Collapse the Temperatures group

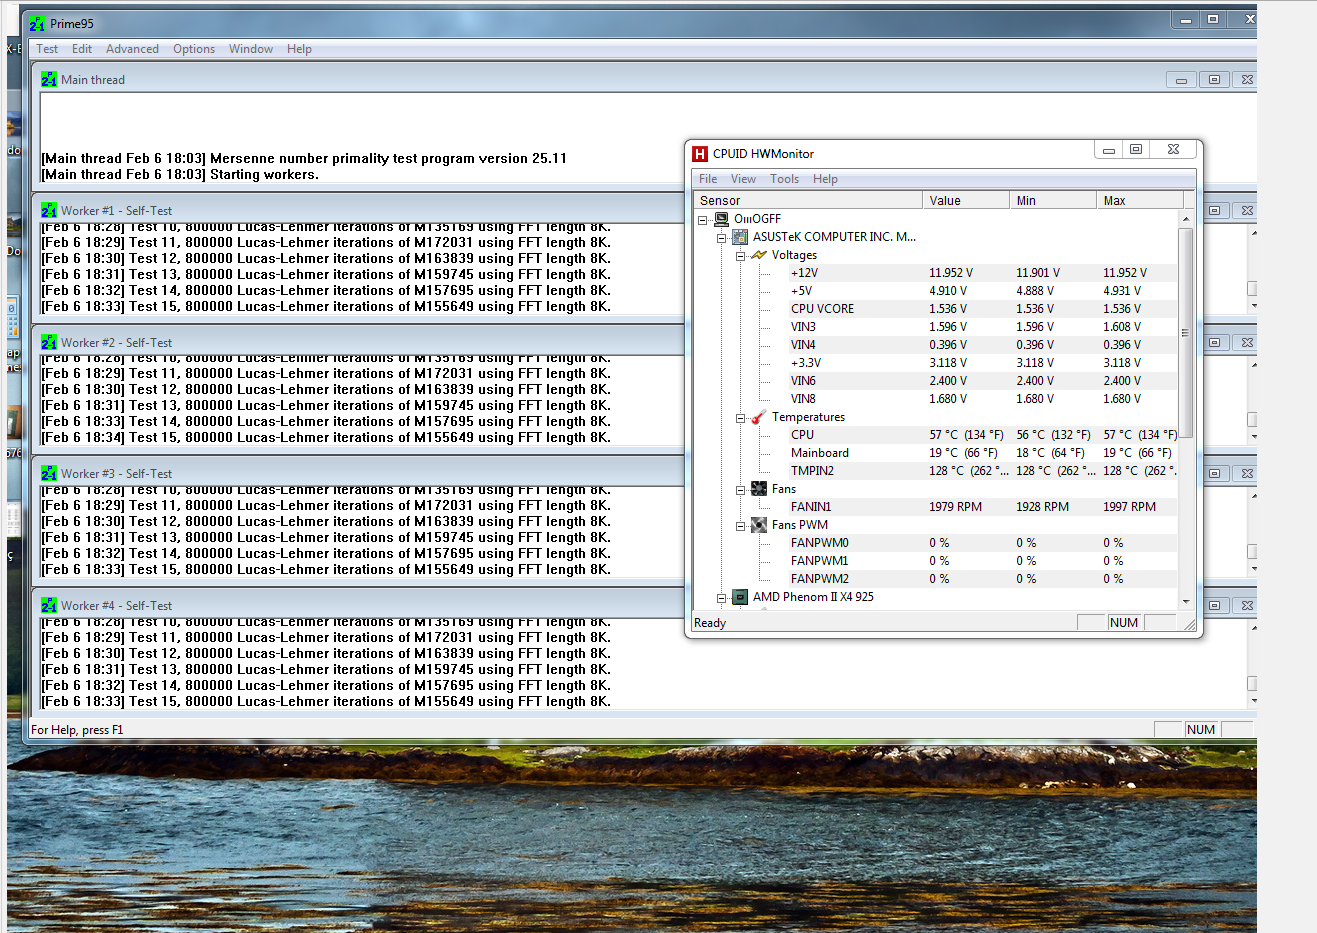(740, 418)
